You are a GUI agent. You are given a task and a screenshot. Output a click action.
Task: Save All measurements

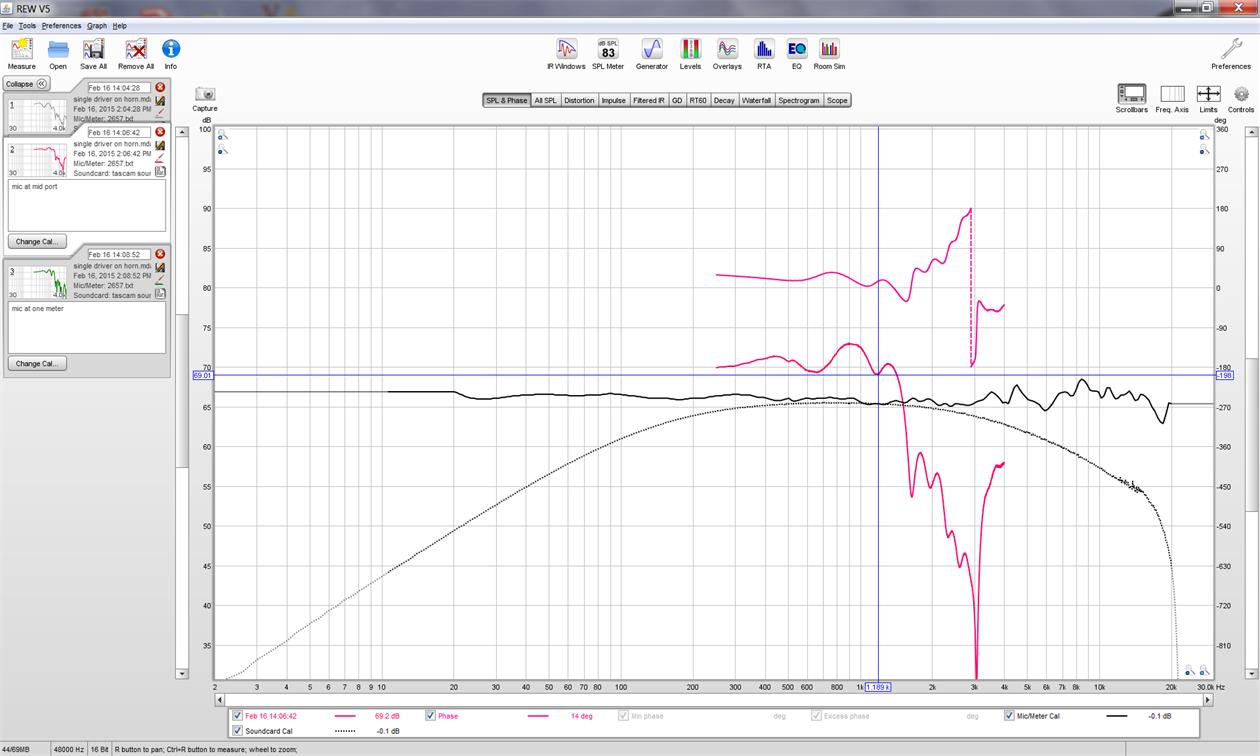click(94, 54)
